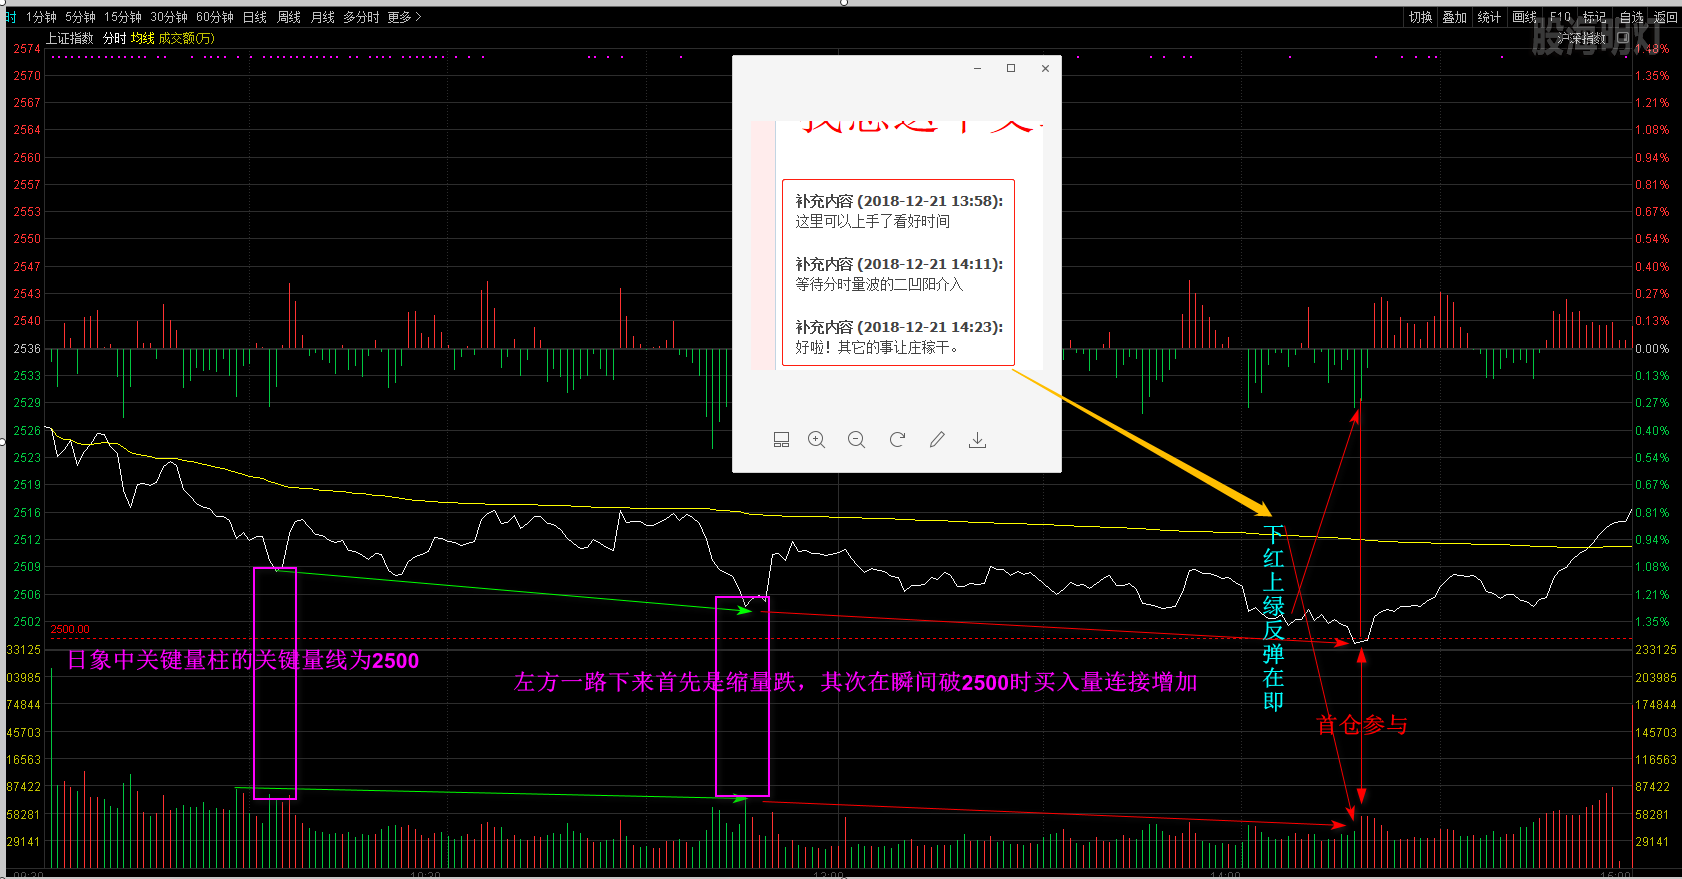The width and height of the screenshot is (1682, 879).
Task: Click the 标记 mark button
Action: (x=1594, y=17)
